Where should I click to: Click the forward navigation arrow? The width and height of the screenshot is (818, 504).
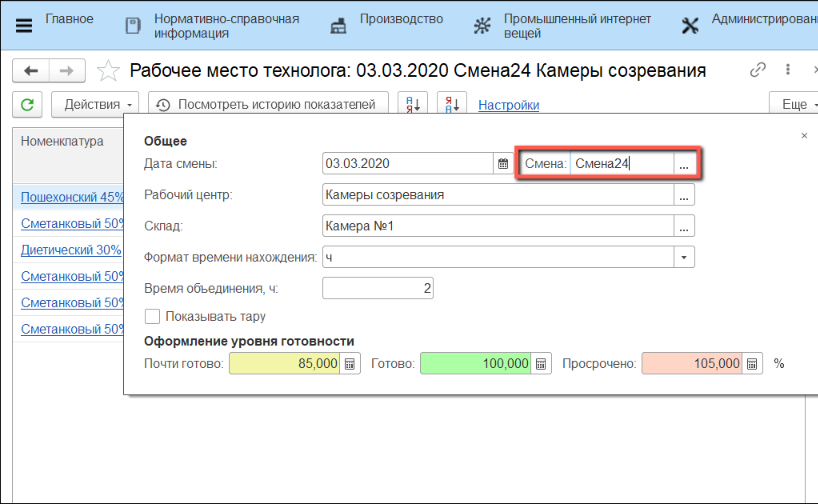[66, 71]
